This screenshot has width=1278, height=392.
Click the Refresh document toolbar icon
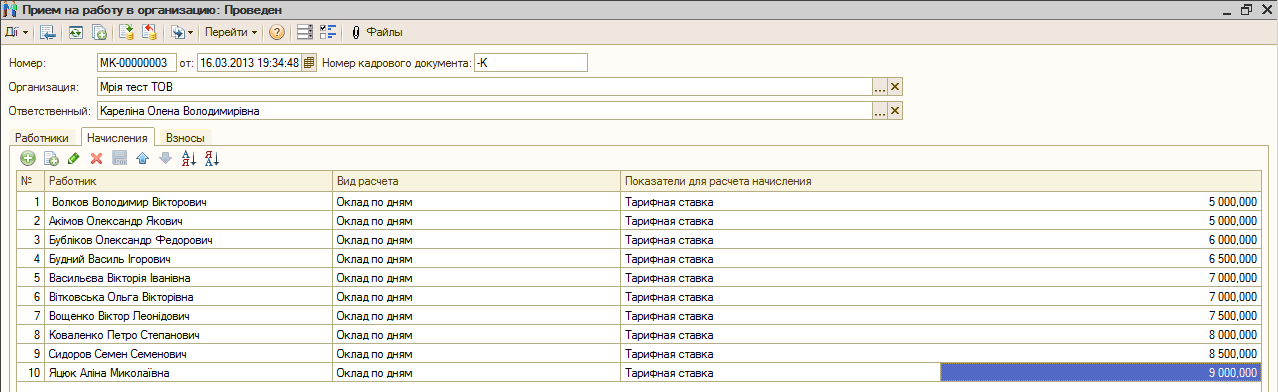tap(75, 32)
